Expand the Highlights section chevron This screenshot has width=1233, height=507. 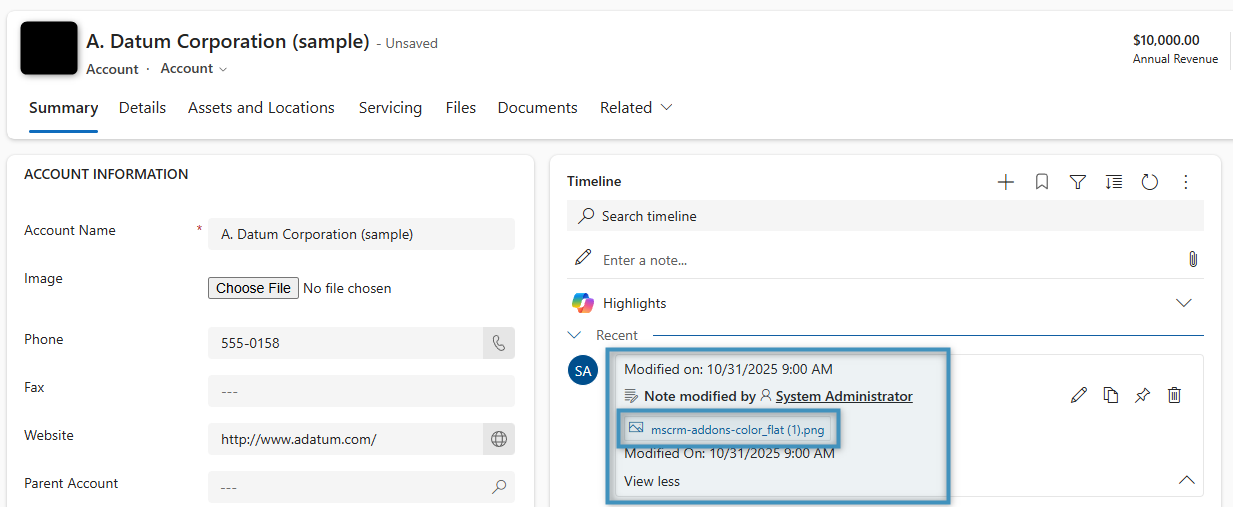pos(1184,303)
